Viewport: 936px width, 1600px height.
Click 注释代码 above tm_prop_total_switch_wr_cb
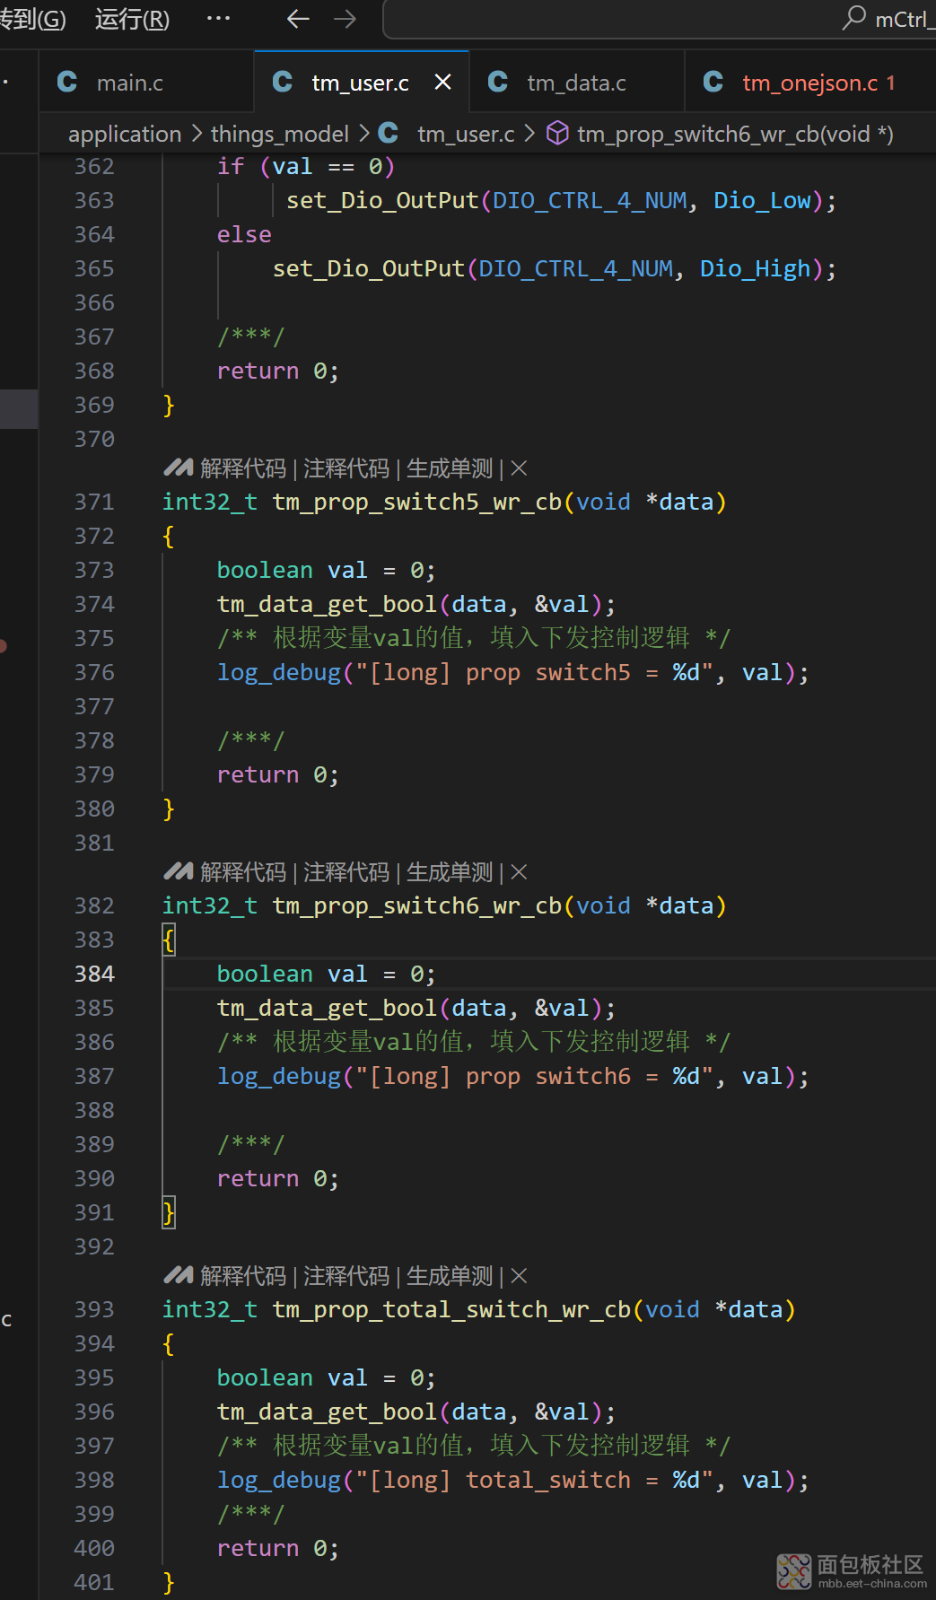click(x=346, y=1276)
